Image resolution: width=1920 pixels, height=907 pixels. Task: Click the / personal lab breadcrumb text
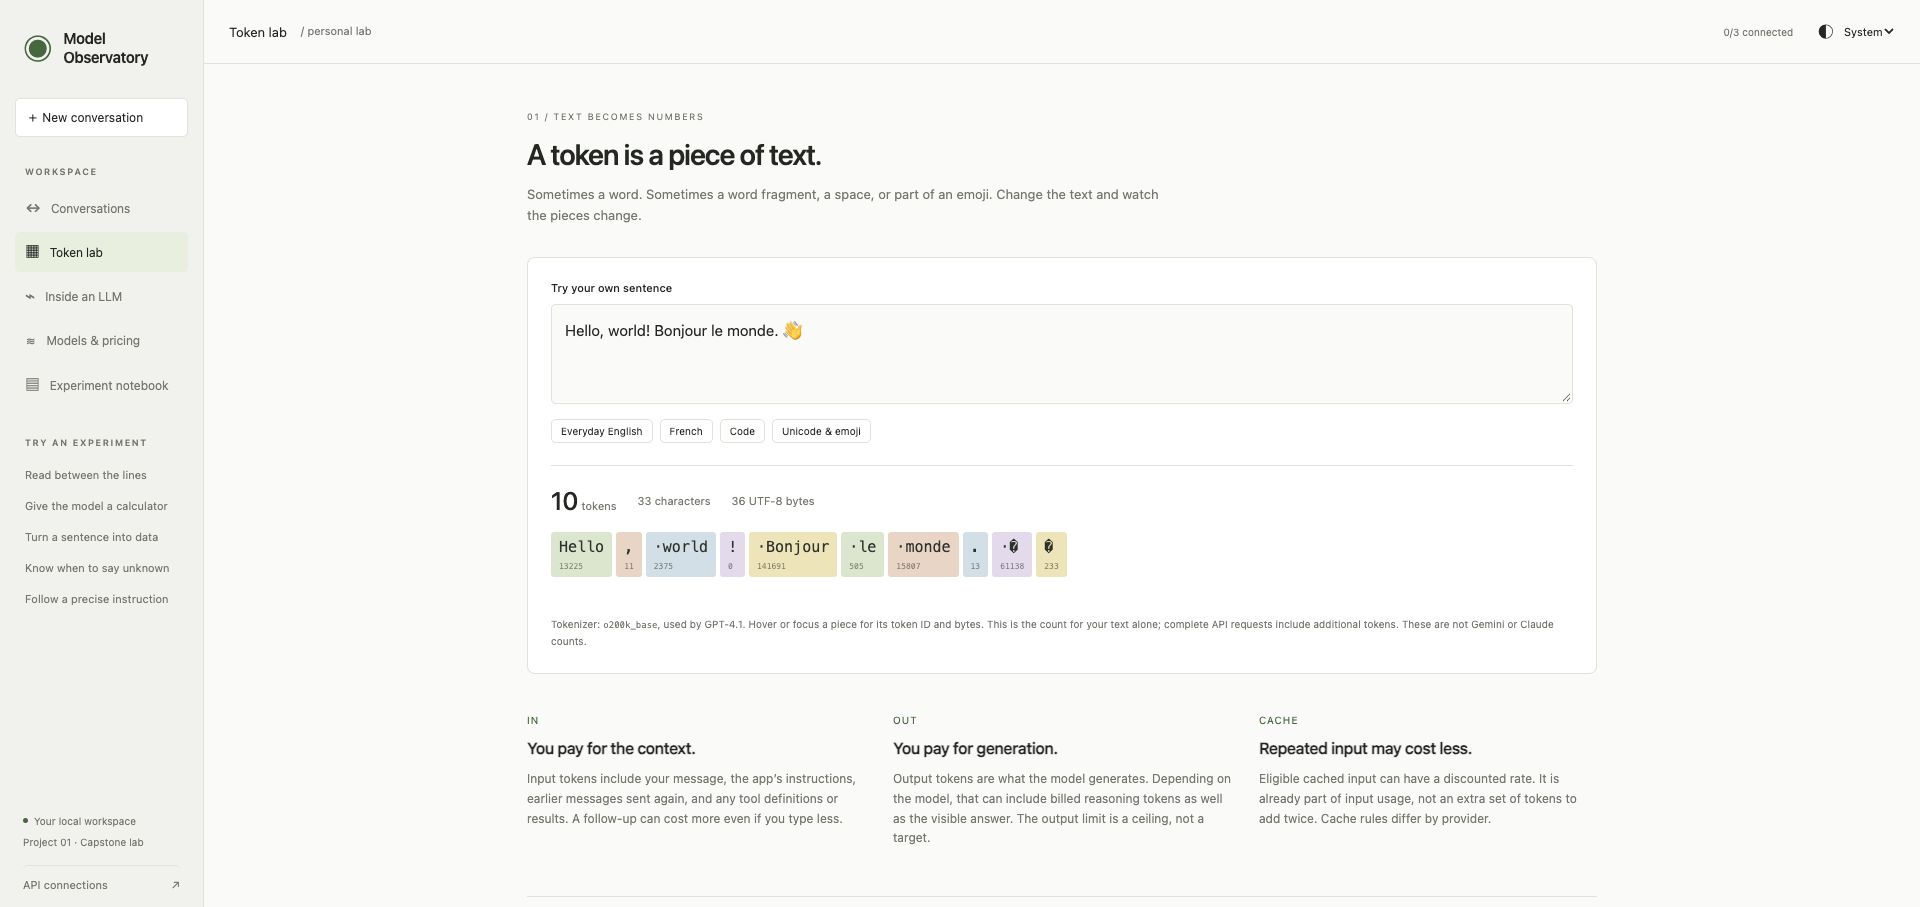point(336,31)
